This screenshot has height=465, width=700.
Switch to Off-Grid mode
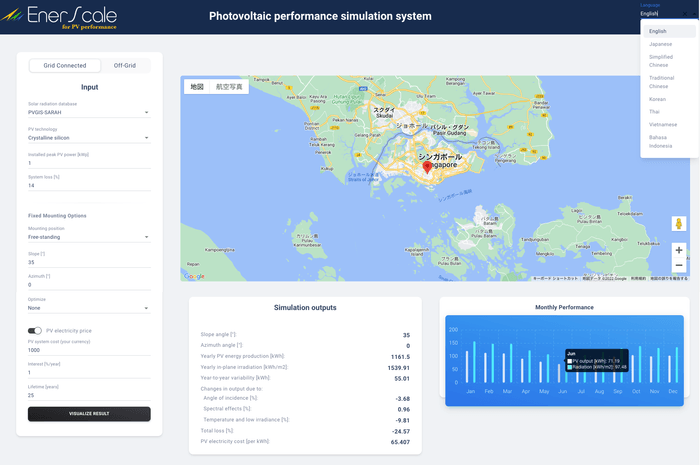(125, 65)
